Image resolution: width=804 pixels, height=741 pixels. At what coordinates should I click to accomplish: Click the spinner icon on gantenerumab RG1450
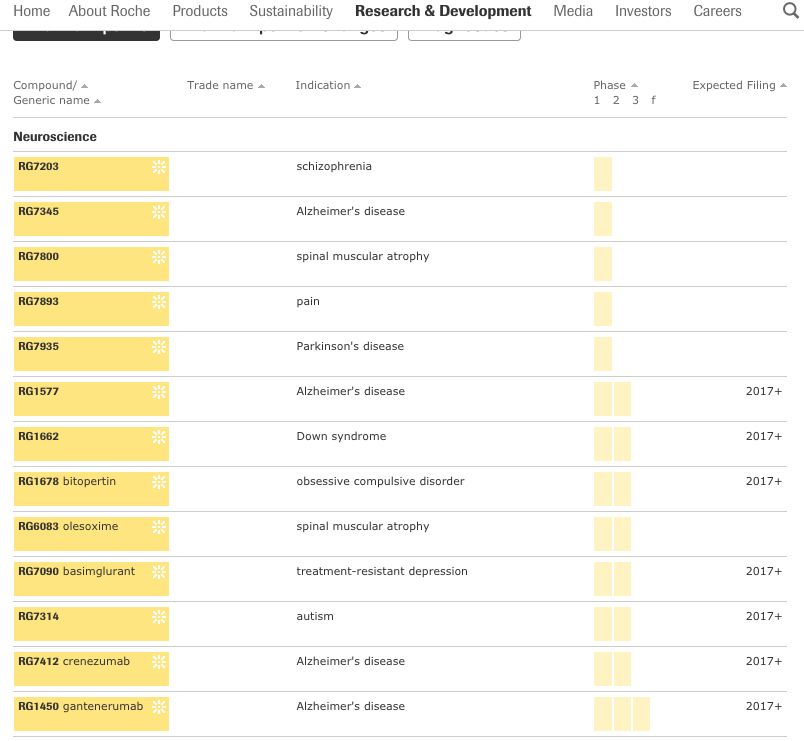point(158,708)
